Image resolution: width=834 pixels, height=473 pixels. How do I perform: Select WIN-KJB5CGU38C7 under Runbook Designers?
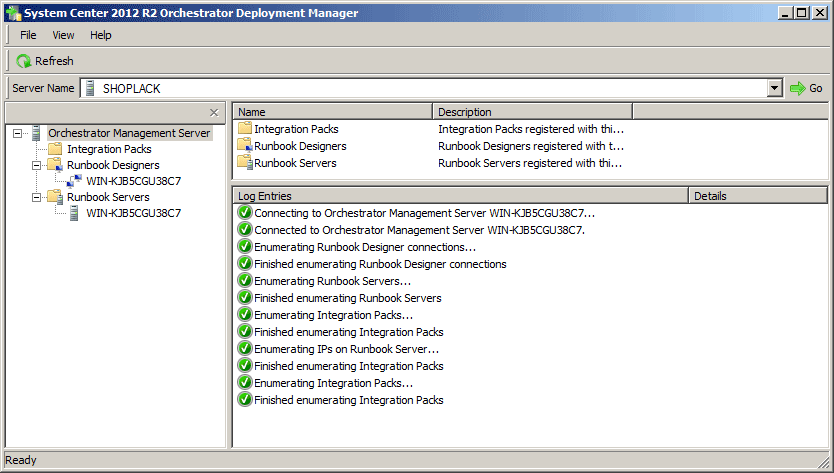(x=134, y=181)
